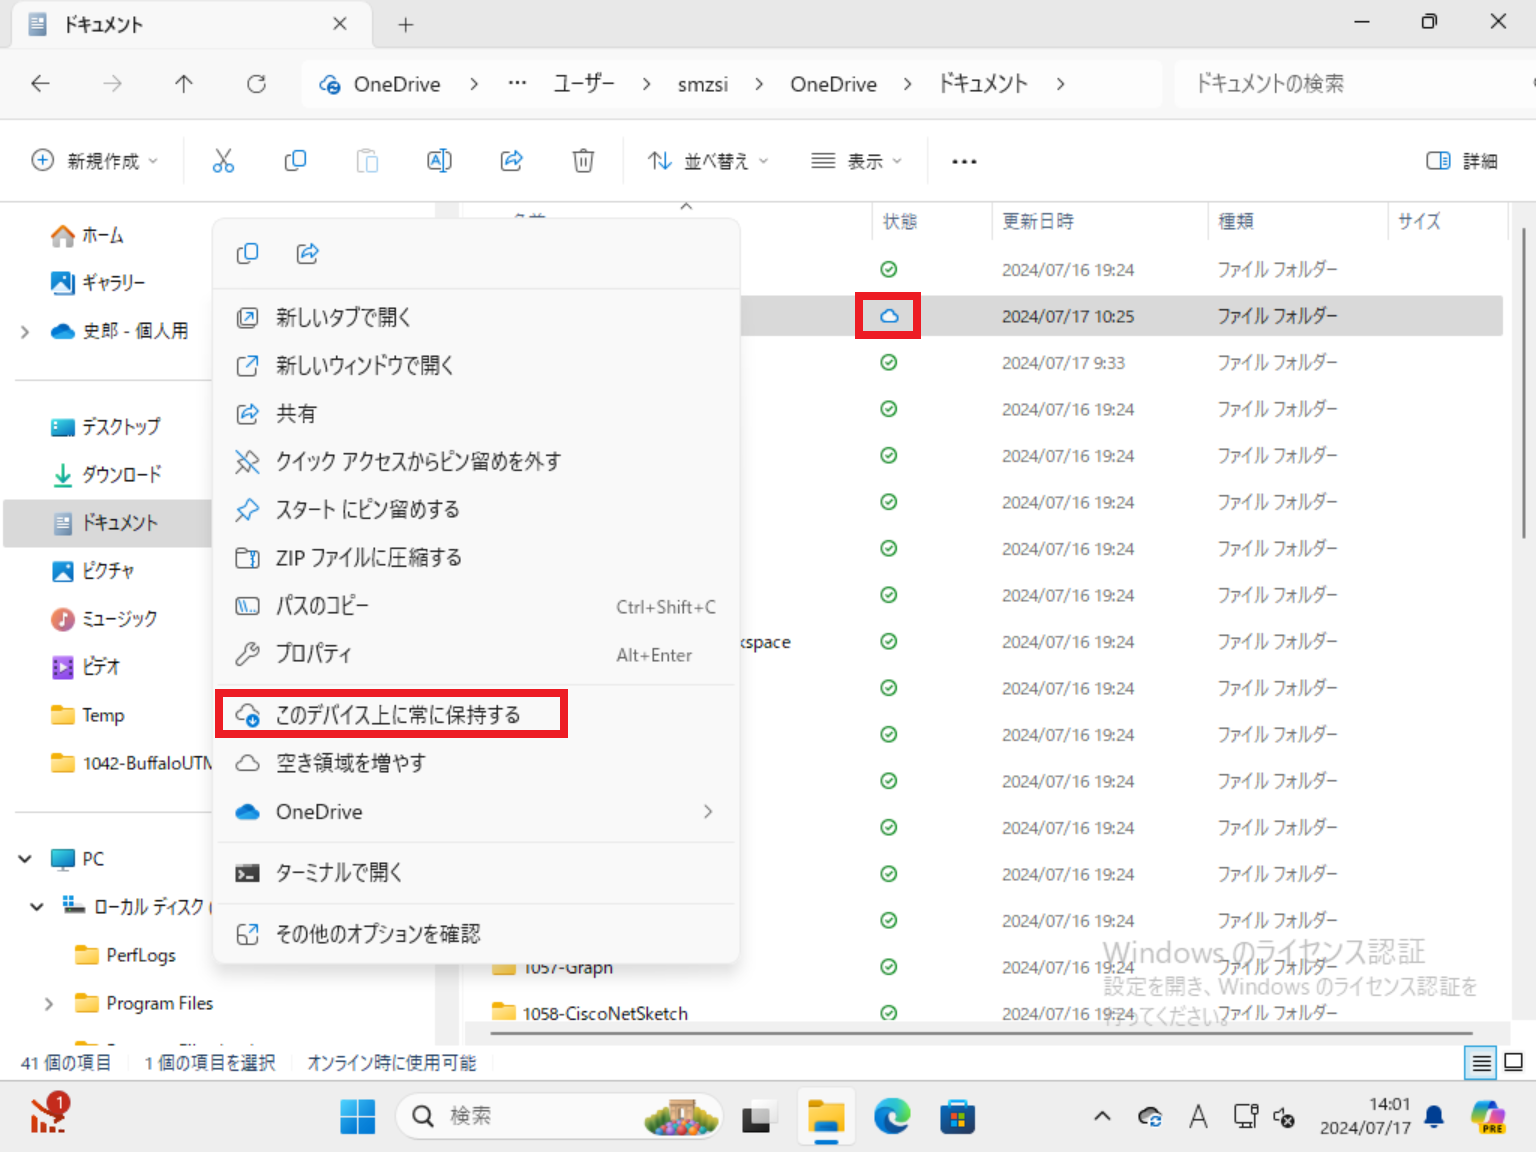
Task: Sort by the 状態 column header
Action: click(932, 221)
